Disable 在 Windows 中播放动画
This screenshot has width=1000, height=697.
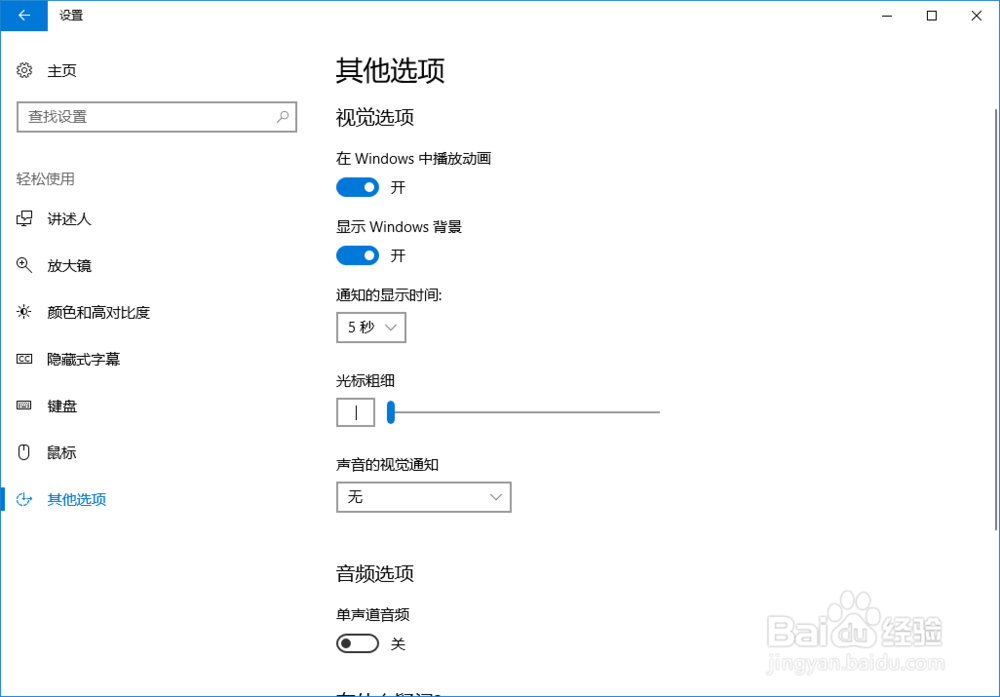click(357, 187)
